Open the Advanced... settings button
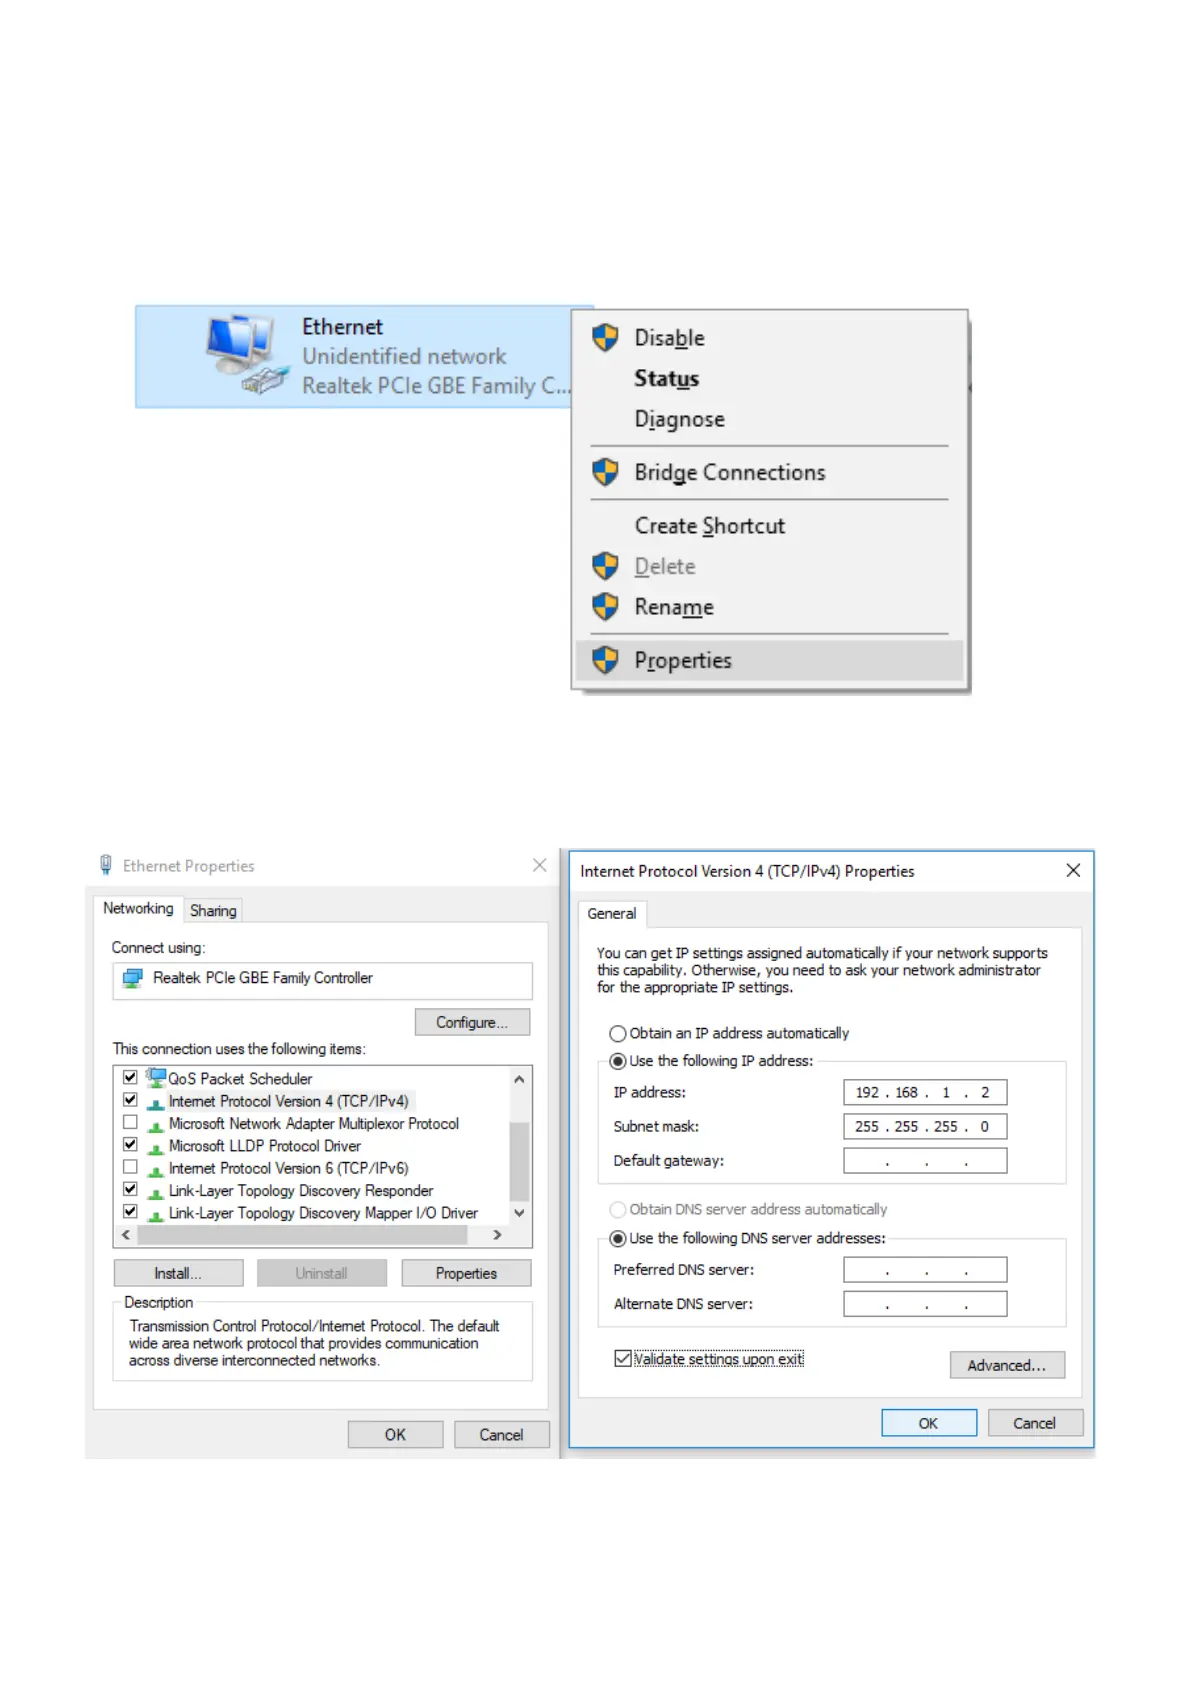1190x1684 pixels. (x=1007, y=1365)
